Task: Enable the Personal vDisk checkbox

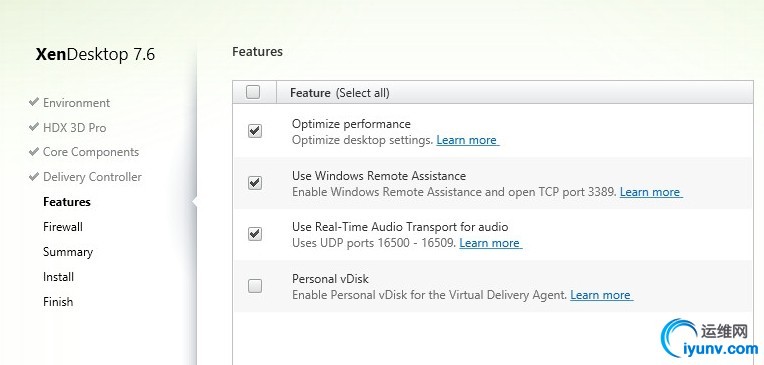Action: [x=255, y=286]
